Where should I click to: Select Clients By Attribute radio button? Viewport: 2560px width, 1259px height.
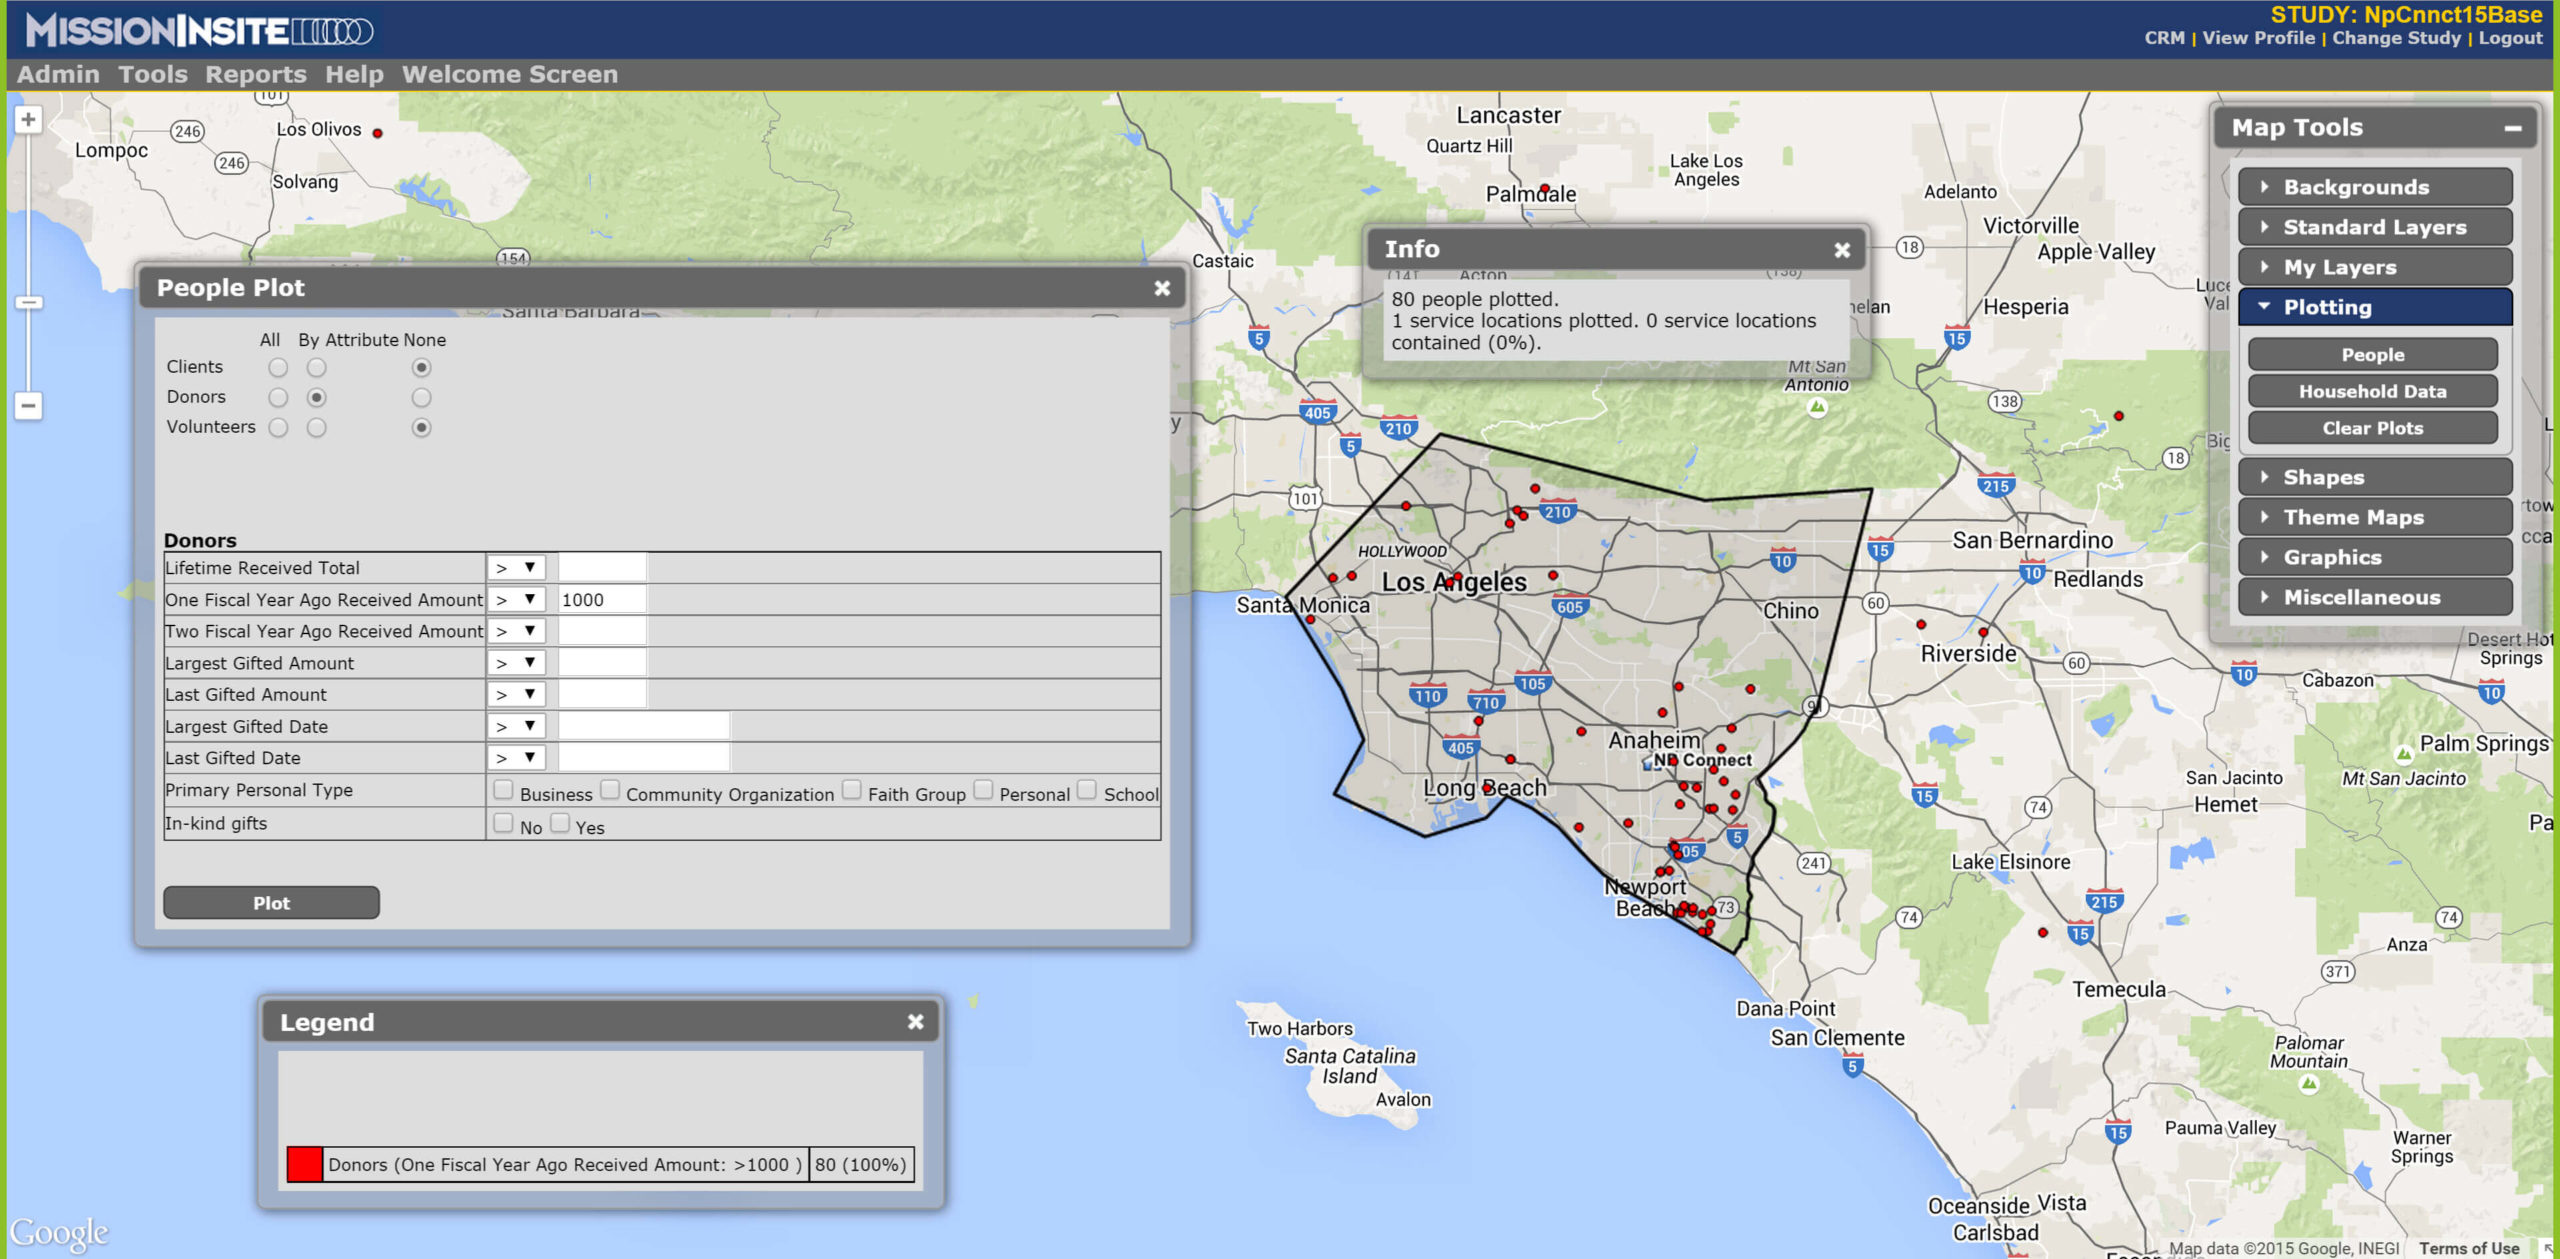click(317, 368)
